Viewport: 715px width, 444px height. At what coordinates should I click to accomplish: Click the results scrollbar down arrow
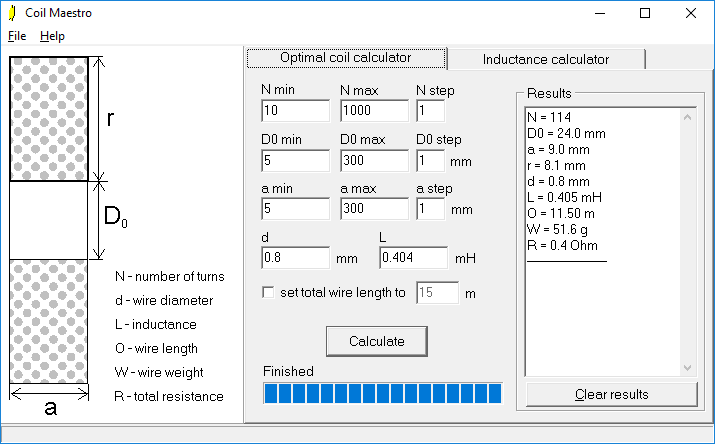(x=688, y=367)
